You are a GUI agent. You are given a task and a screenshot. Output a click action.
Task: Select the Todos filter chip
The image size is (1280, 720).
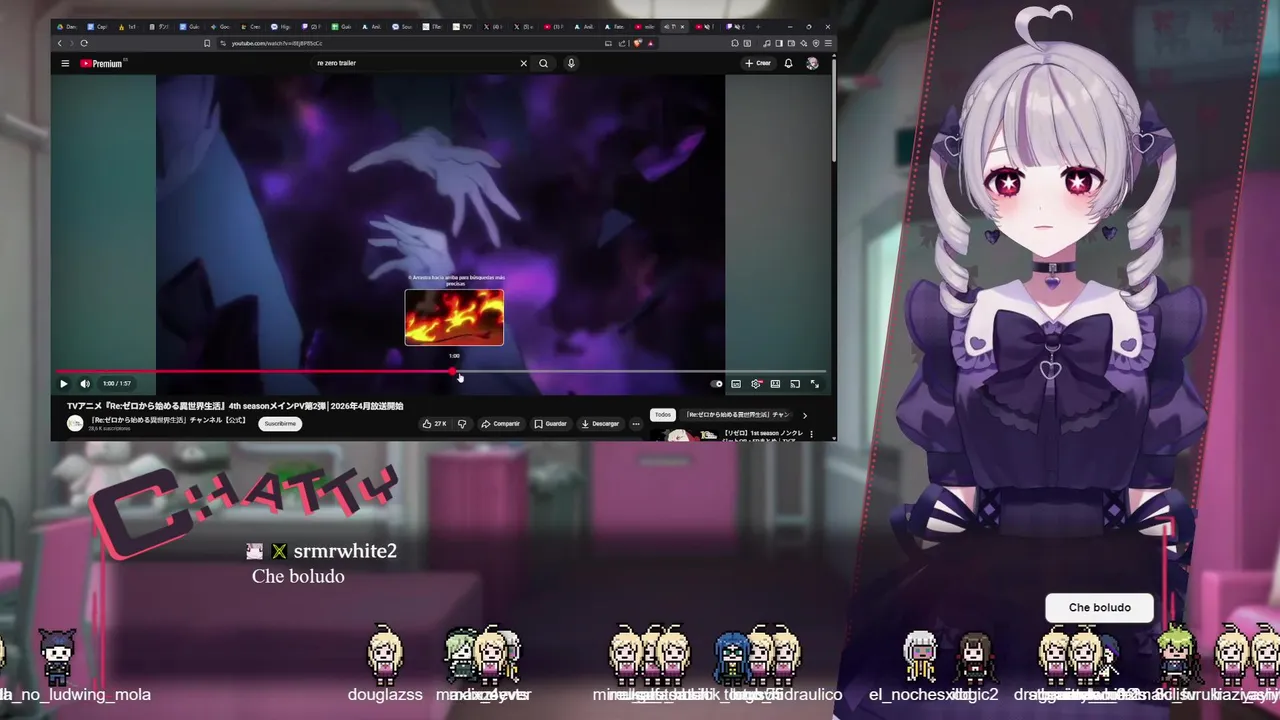[x=663, y=415]
